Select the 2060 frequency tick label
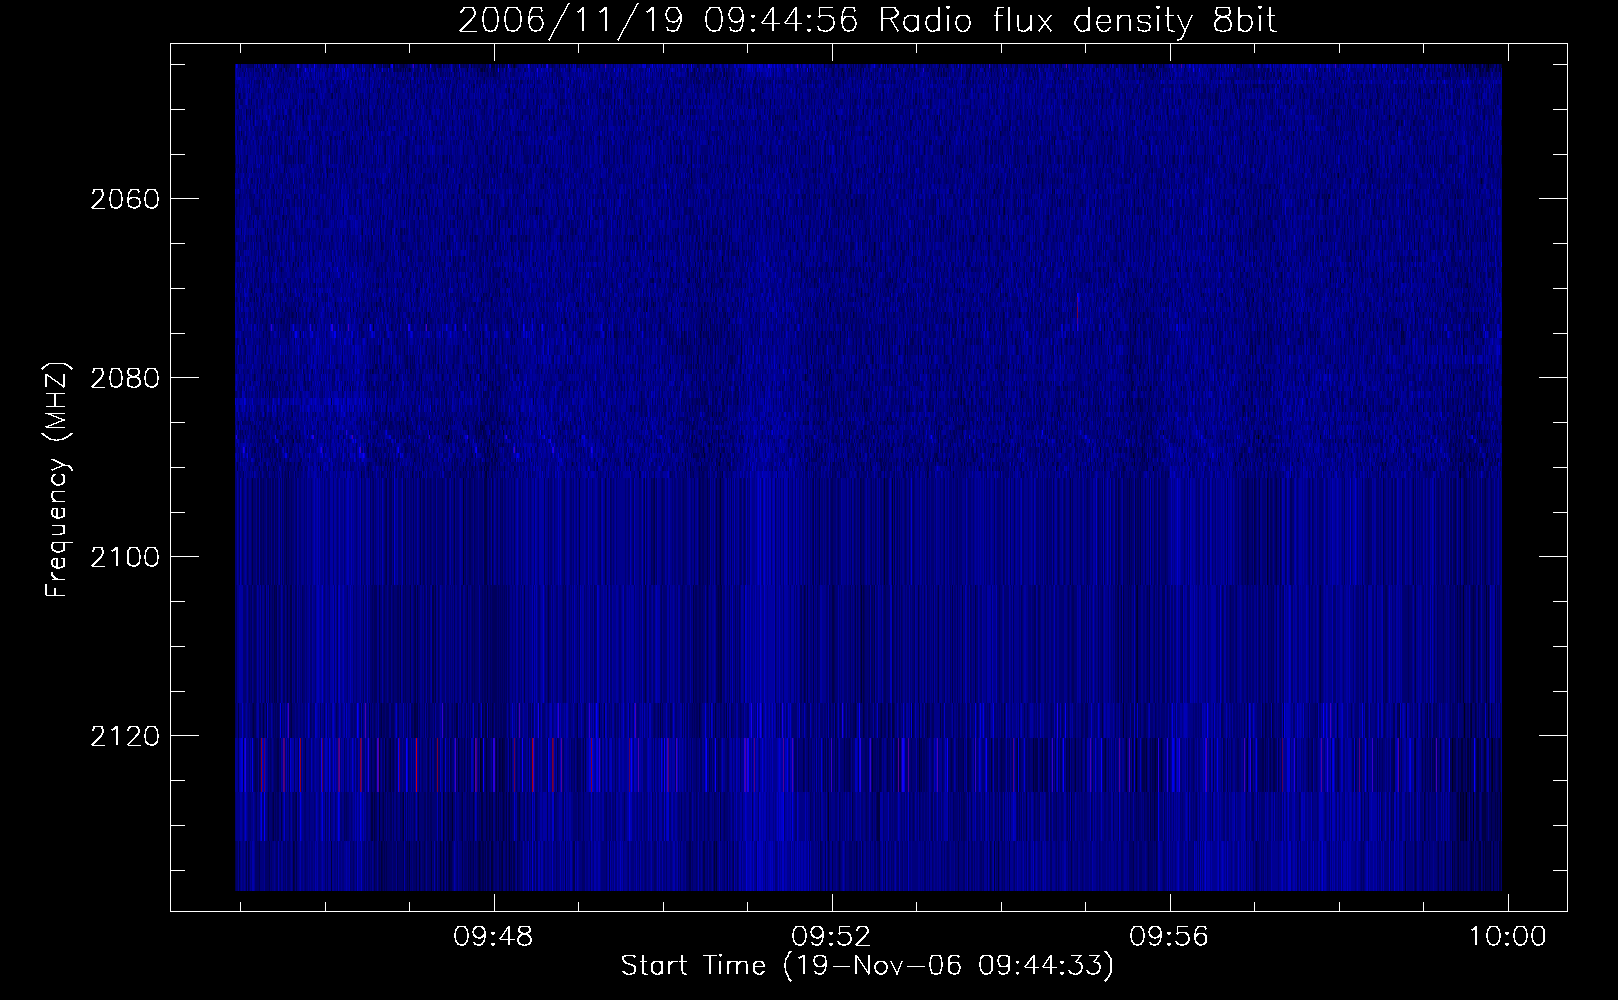This screenshot has width=1618, height=1000. click(124, 199)
